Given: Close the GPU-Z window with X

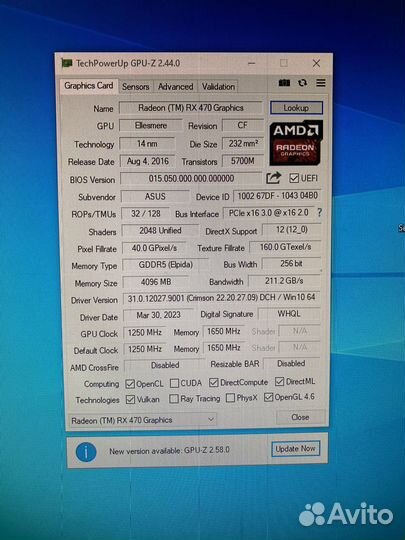Looking at the screenshot, I should tap(316, 63).
